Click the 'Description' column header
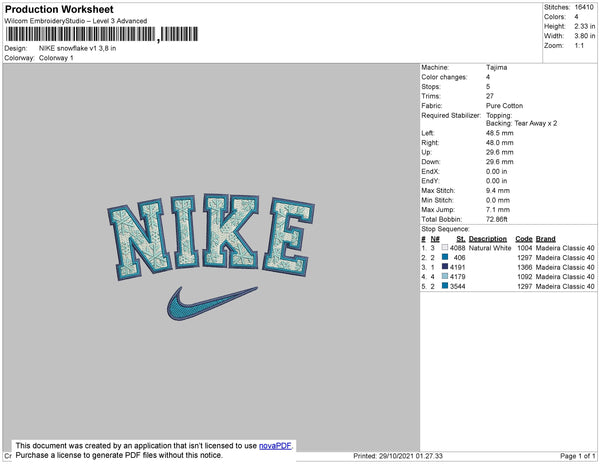The height and width of the screenshot is (464, 600). [x=488, y=239]
